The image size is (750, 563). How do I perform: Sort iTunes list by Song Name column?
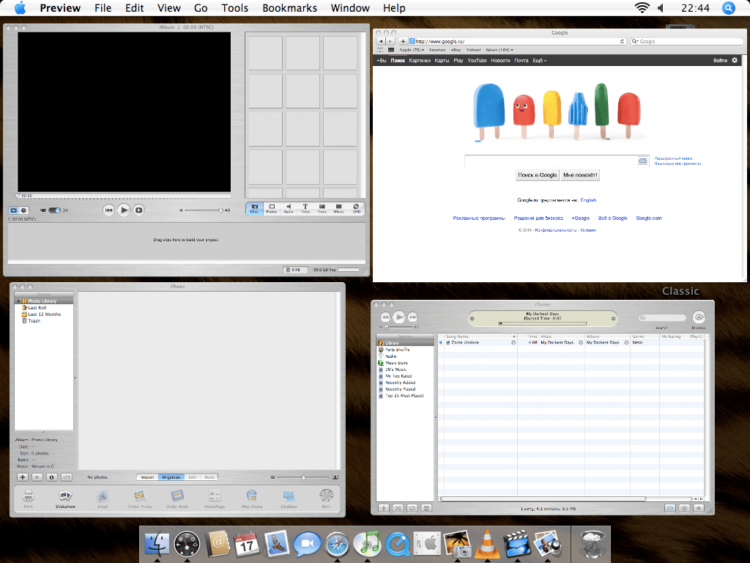(480, 337)
